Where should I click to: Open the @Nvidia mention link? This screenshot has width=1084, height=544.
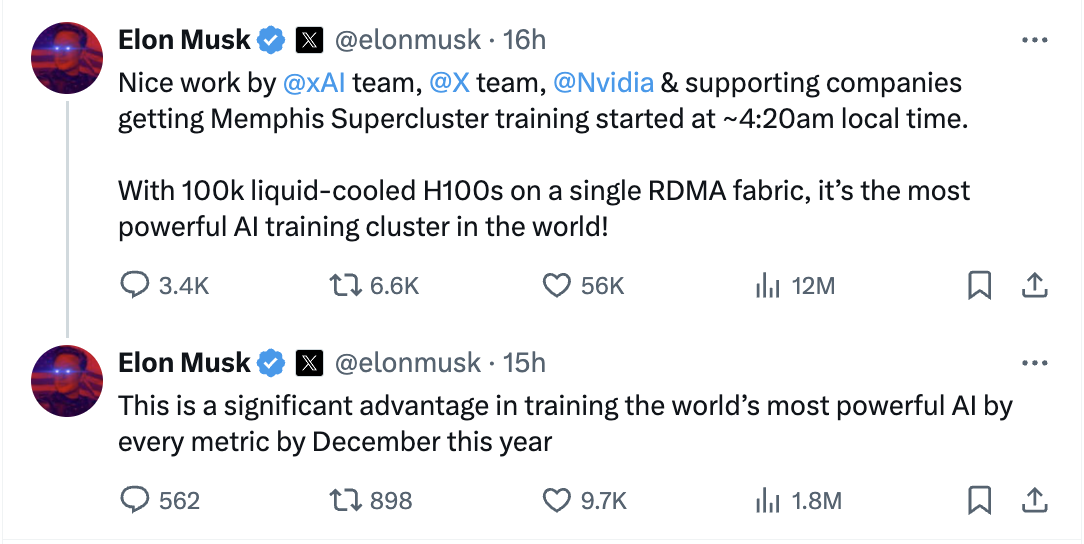pyautogui.click(x=604, y=83)
